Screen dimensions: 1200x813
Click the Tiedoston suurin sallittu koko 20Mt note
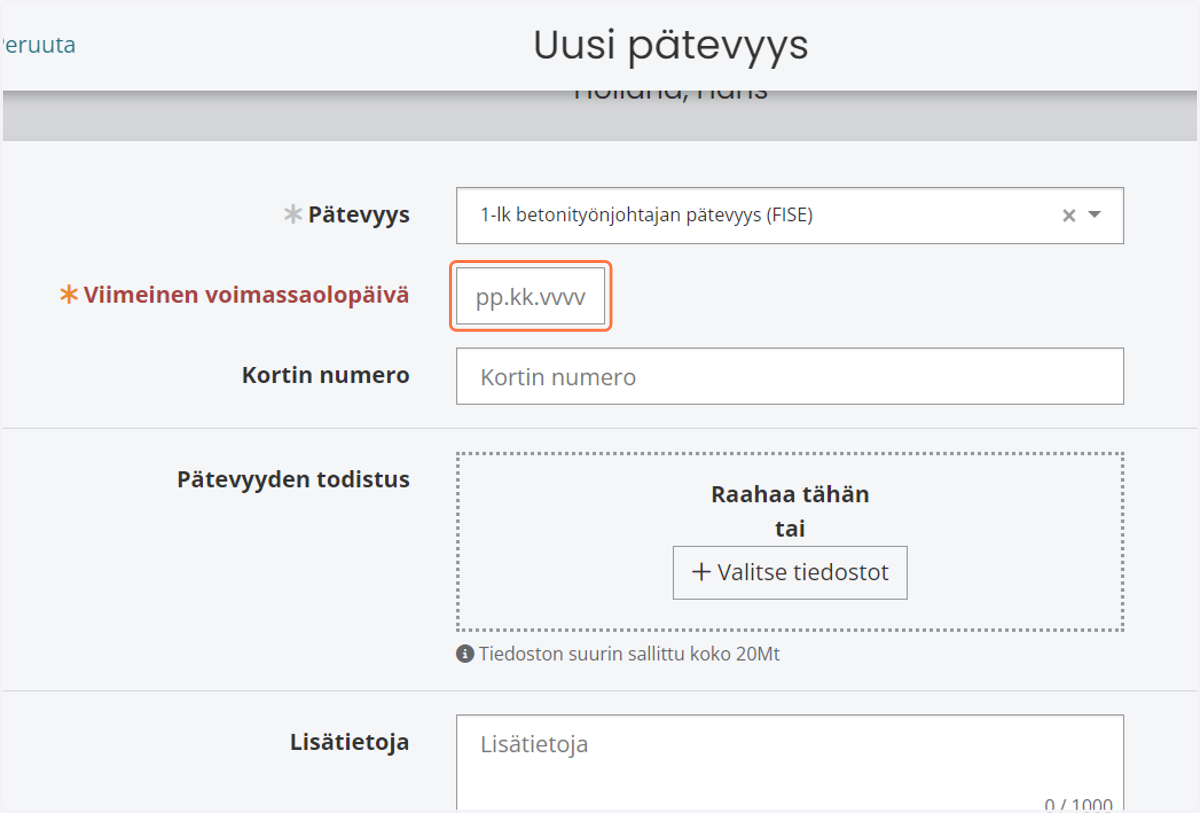(629, 655)
